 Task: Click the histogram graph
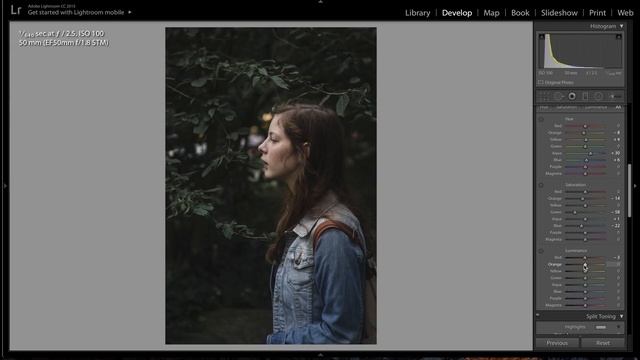click(580, 51)
